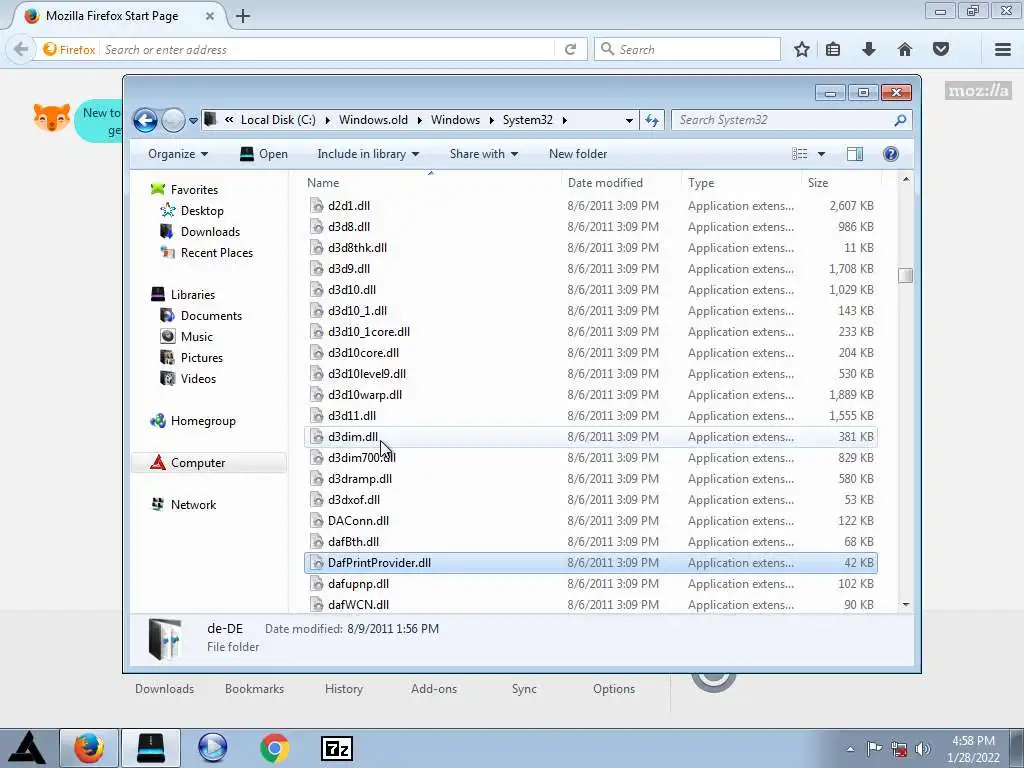
Task: Click the Search System32 field
Action: [x=791, y=120]
